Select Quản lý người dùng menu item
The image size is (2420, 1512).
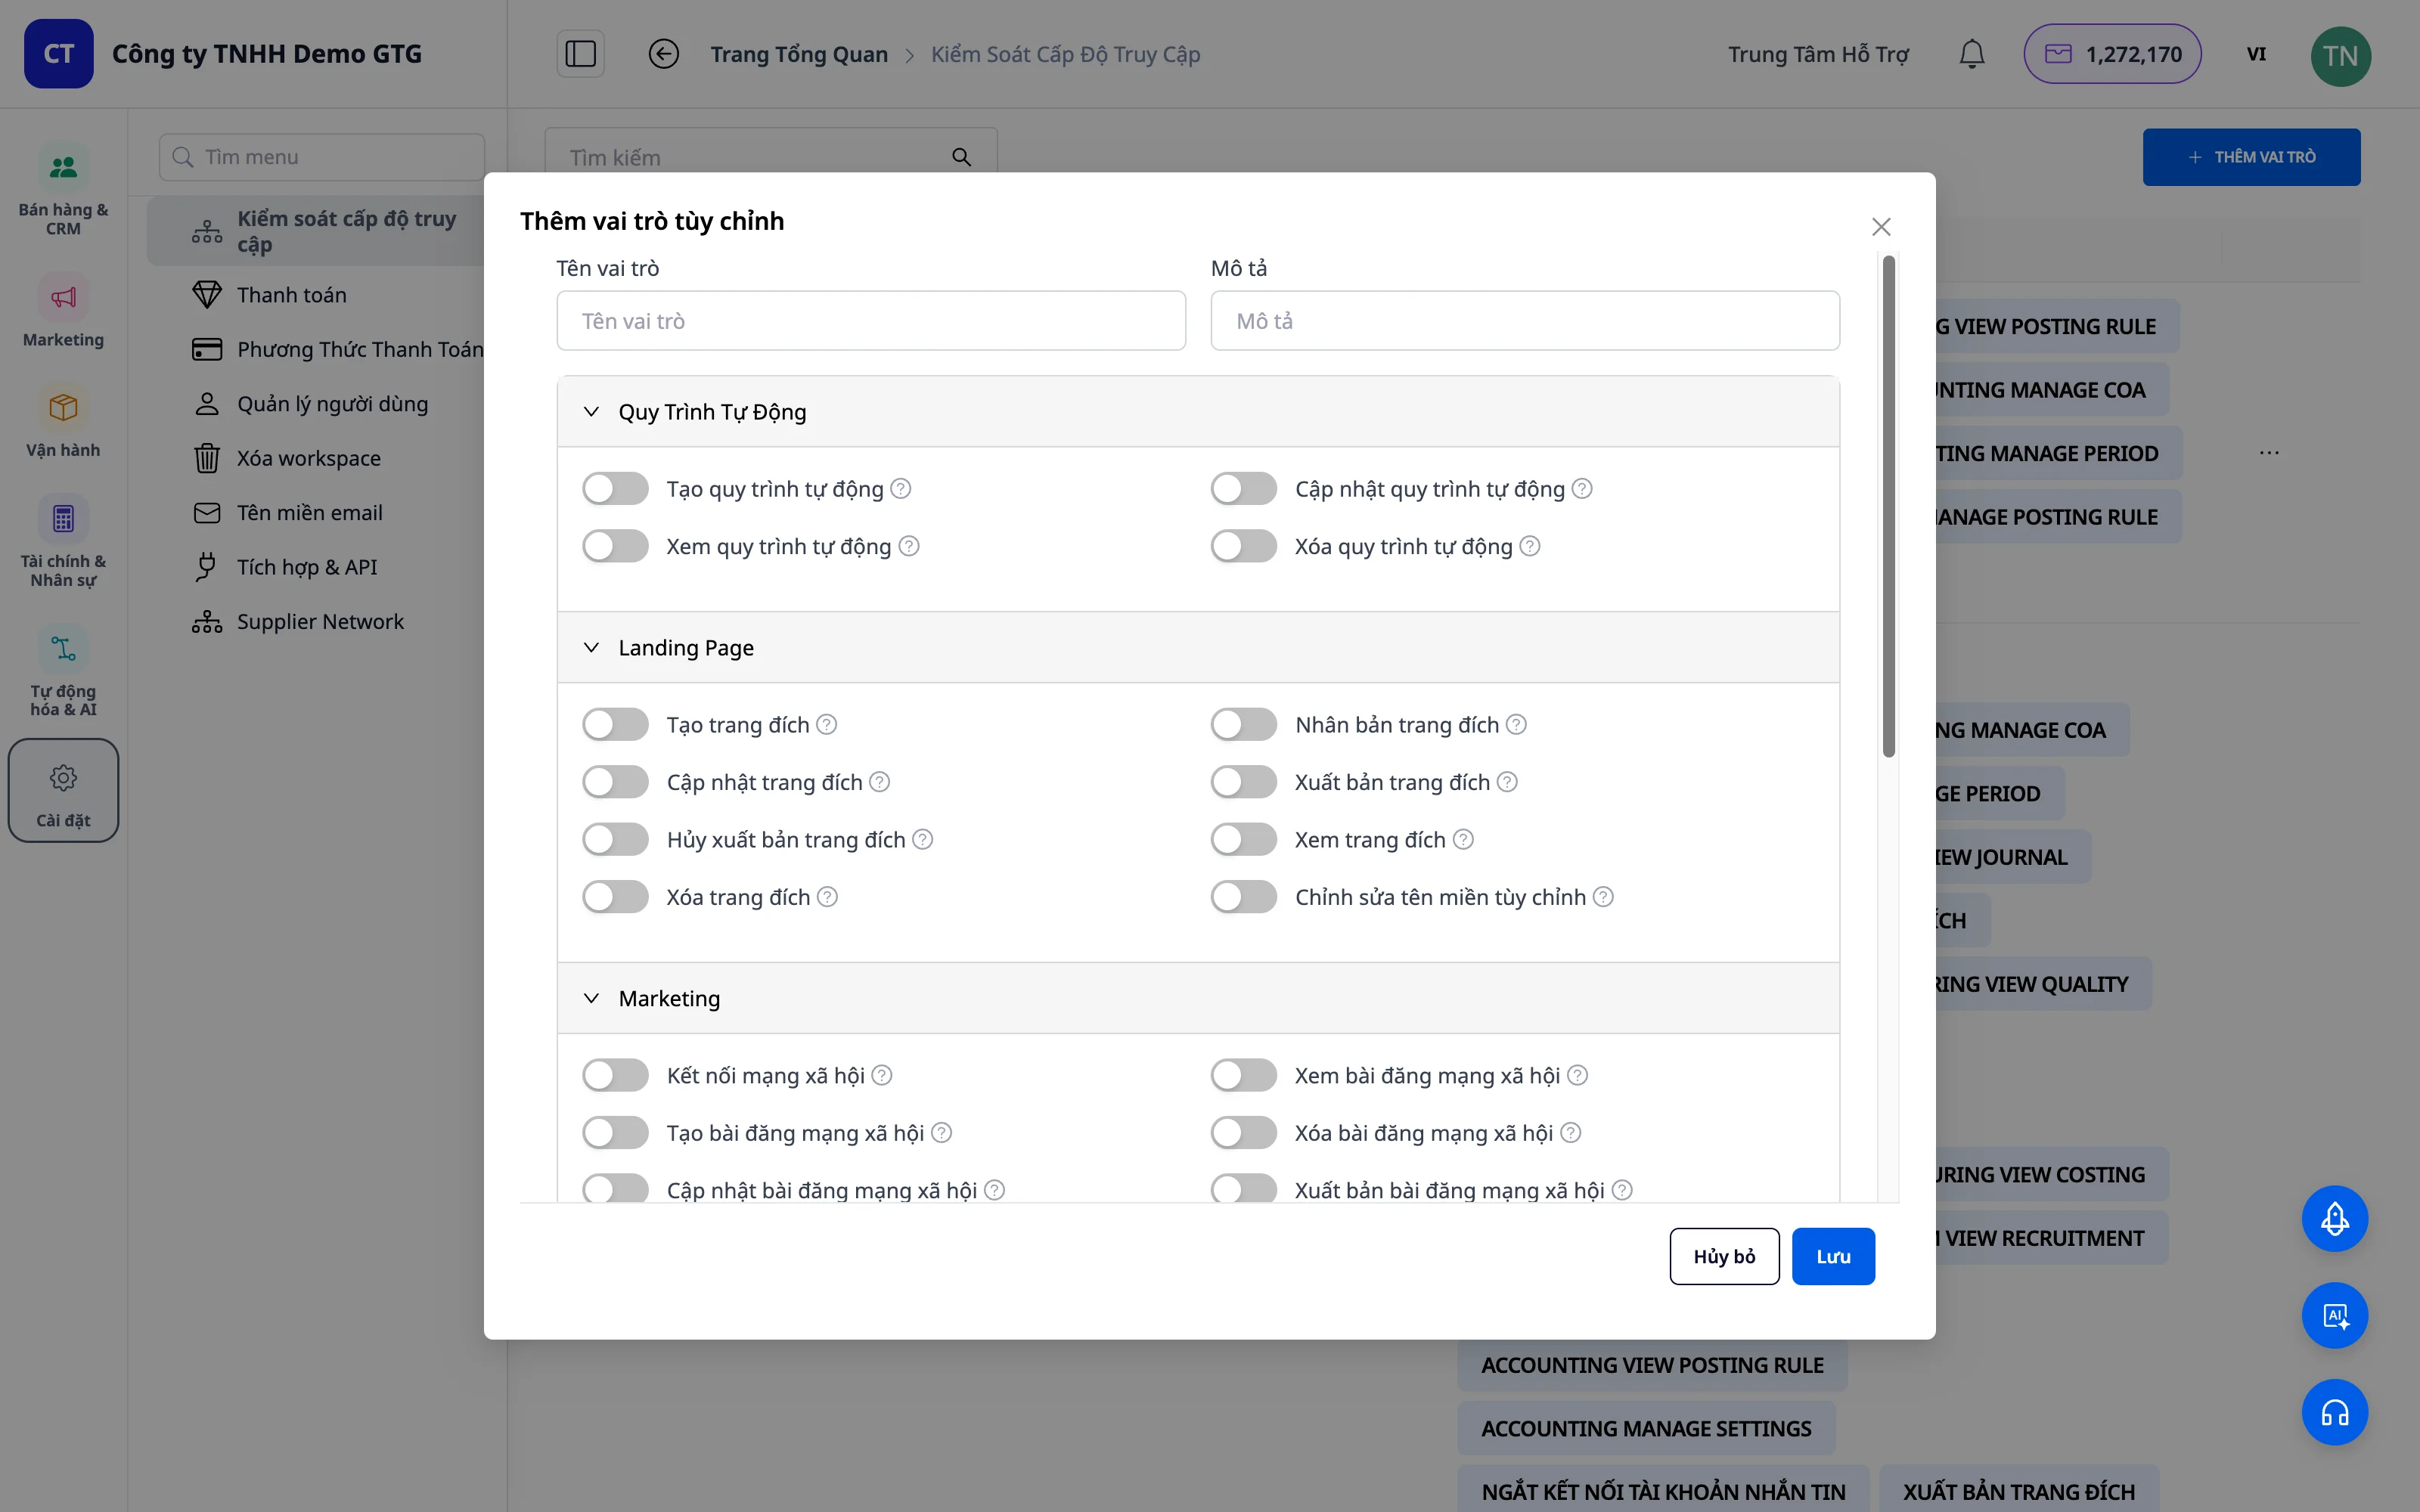(x=332, y=404)
